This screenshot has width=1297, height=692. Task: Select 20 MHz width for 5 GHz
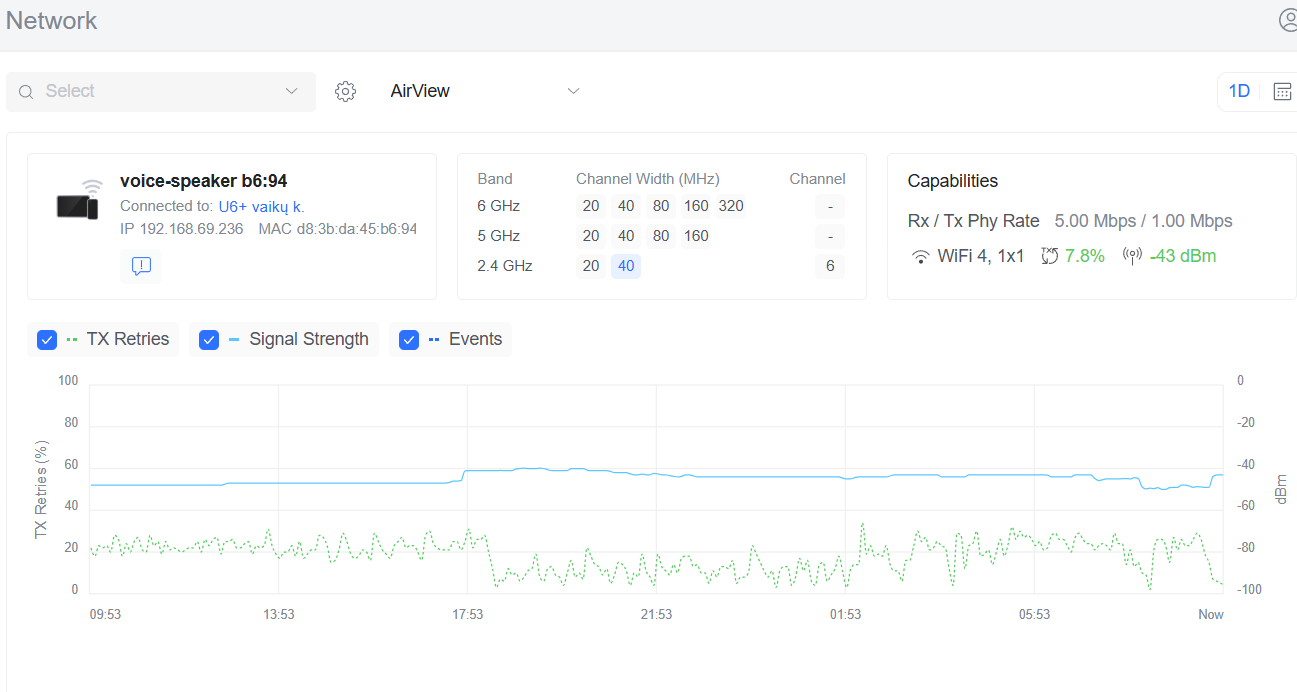coord(591,236)
